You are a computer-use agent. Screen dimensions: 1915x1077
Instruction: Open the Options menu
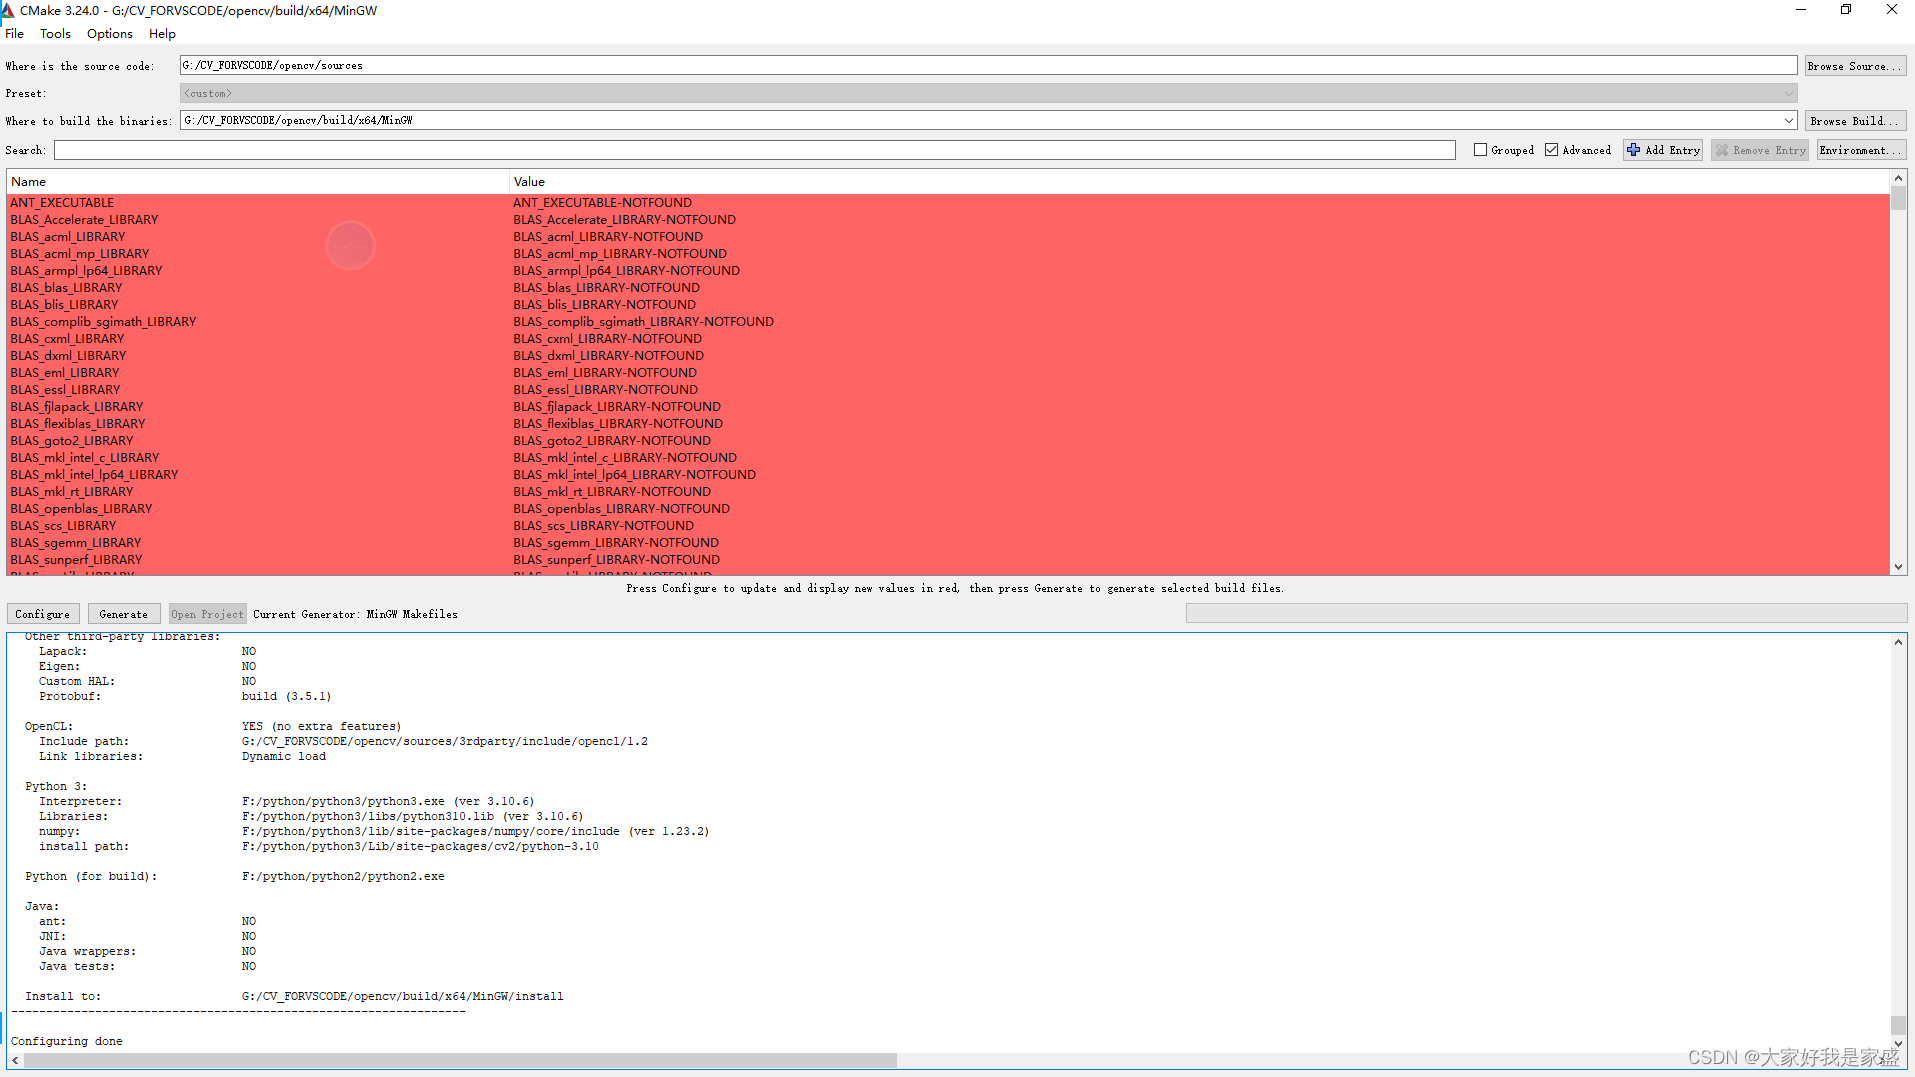109,33
